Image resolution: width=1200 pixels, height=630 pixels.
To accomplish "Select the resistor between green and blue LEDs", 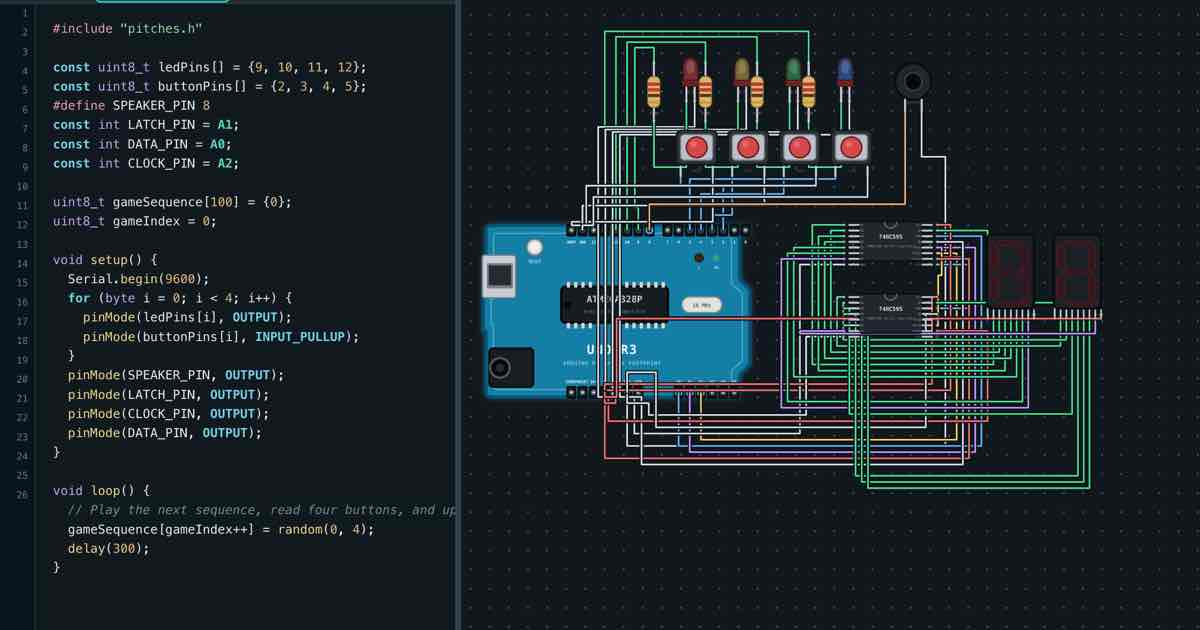I will click(x=808, y=92).
